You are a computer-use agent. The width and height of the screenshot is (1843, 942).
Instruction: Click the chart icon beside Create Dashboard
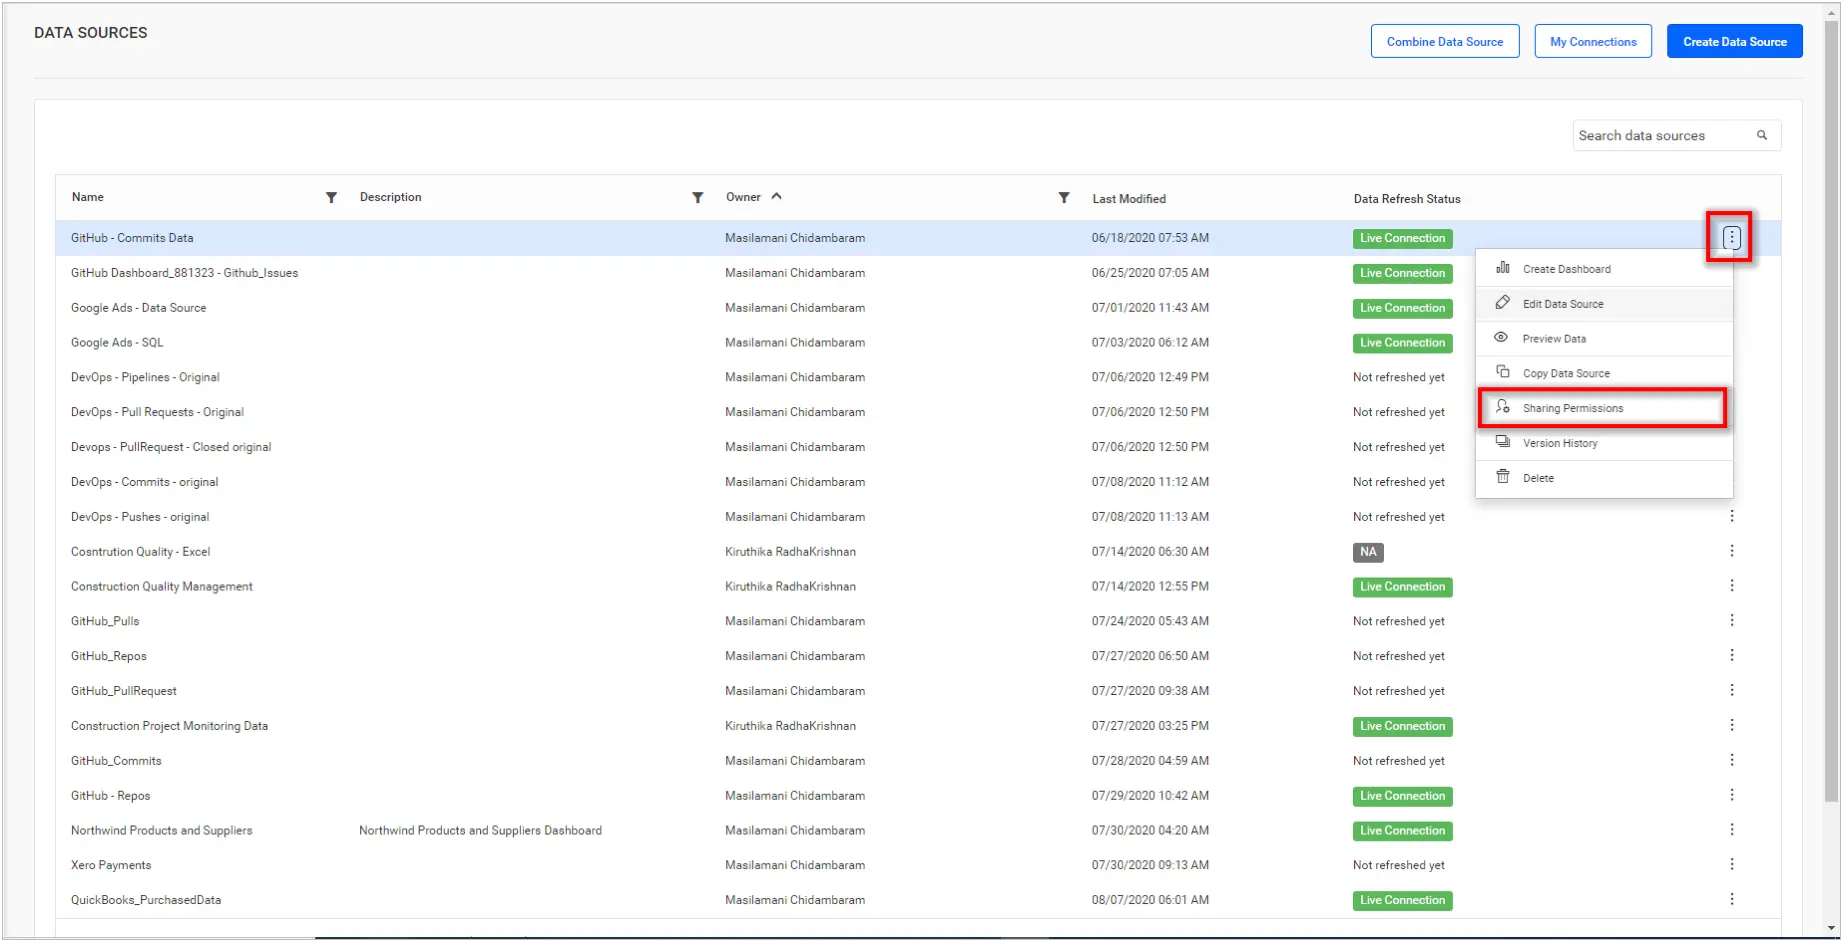(1502, 268)
